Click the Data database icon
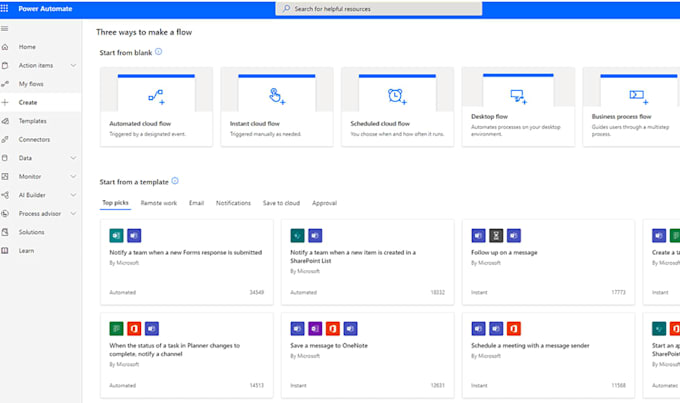This screenshot has width=680, height=403. (5, 158)
